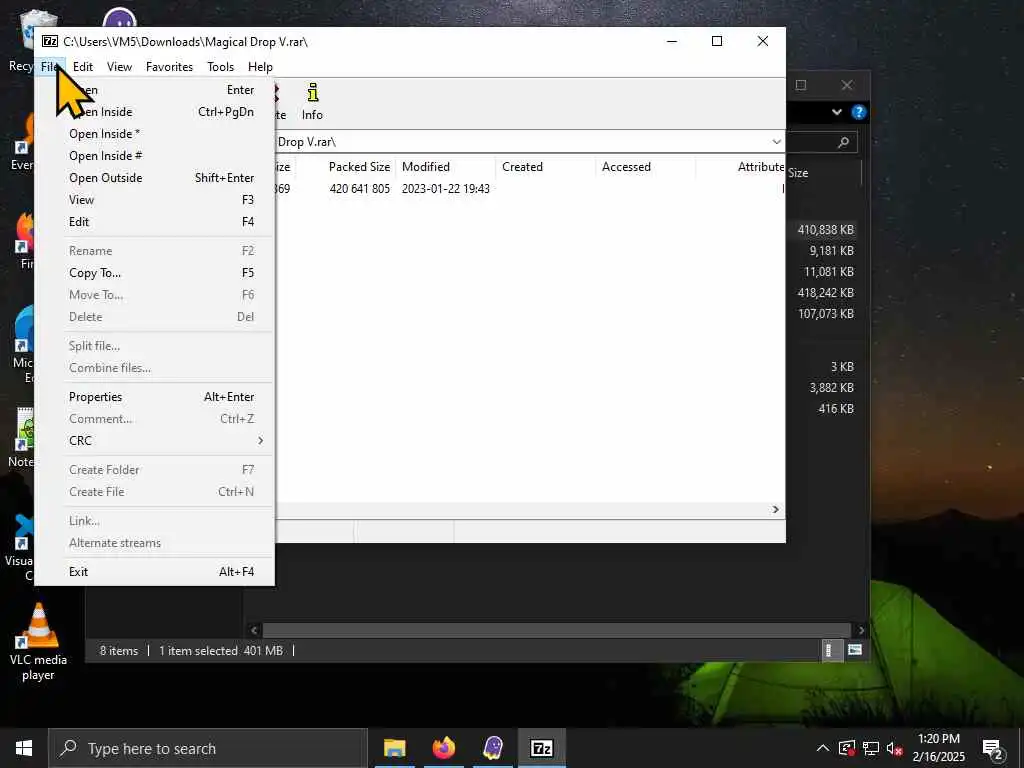
Task: Open the Help menu
Action: [260, 67]
